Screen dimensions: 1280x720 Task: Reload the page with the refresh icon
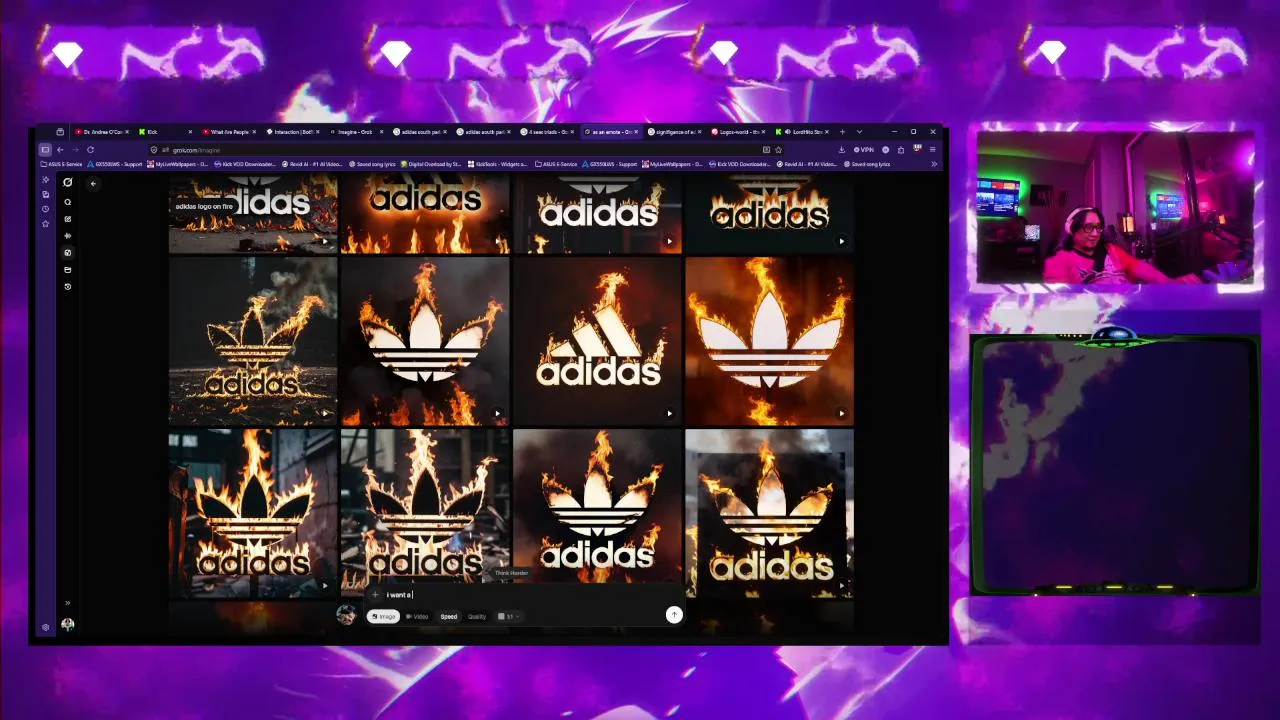click(x=90, y=150)
